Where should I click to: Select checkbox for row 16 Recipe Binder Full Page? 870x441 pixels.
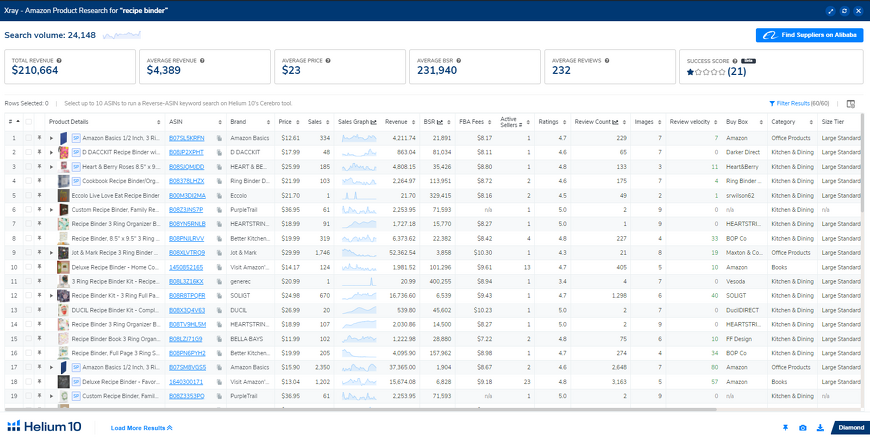click(28, 354)
